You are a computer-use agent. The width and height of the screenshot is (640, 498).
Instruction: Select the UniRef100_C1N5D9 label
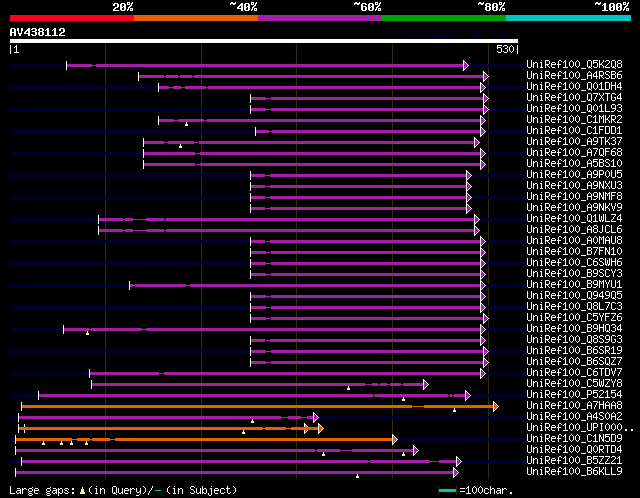(x=574, y=439)
